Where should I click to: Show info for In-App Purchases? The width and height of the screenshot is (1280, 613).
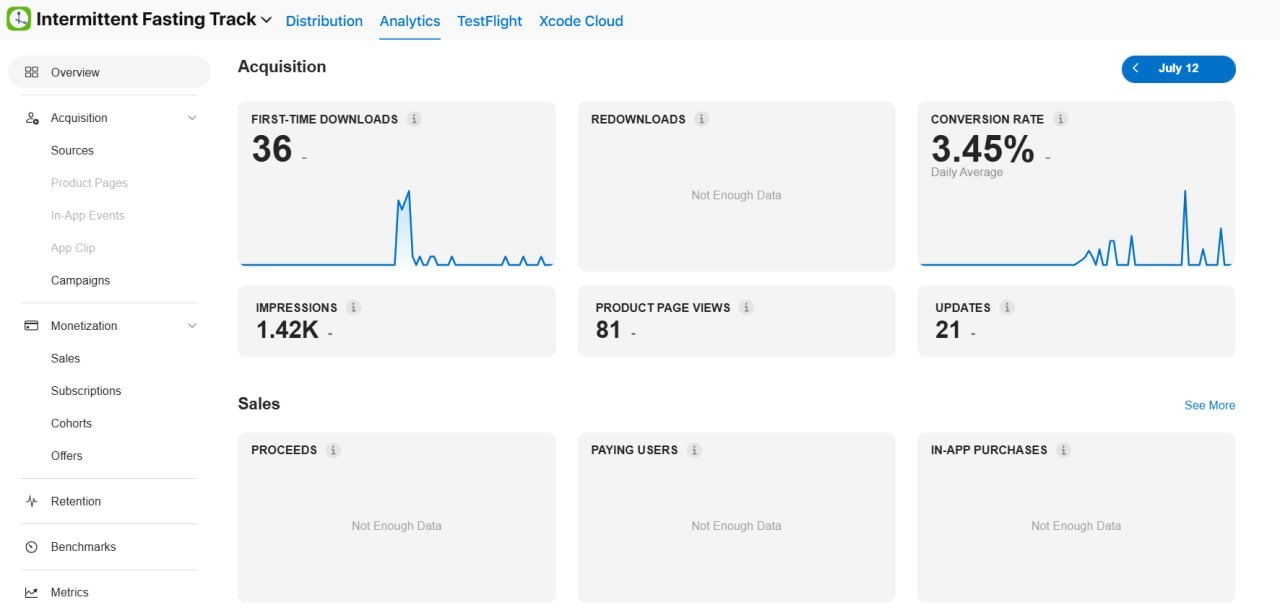1064,450
